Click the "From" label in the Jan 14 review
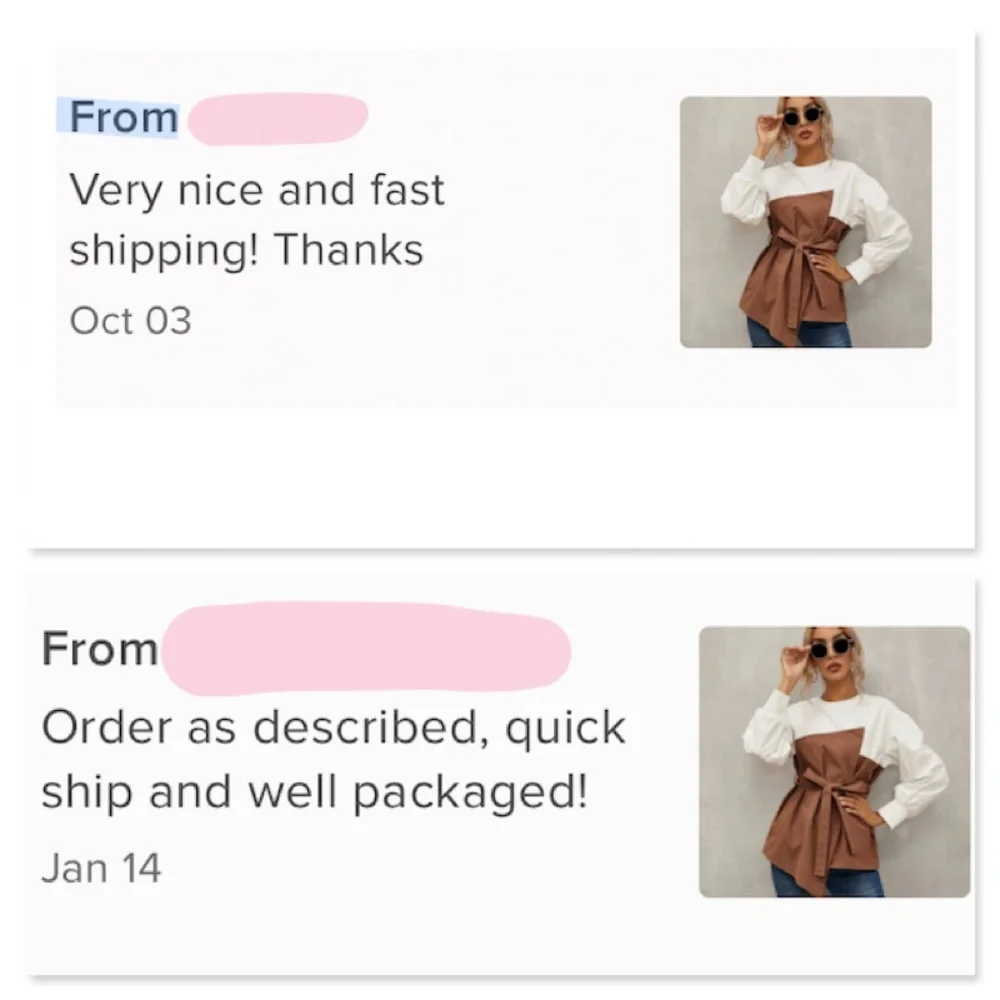 [100, 650]
